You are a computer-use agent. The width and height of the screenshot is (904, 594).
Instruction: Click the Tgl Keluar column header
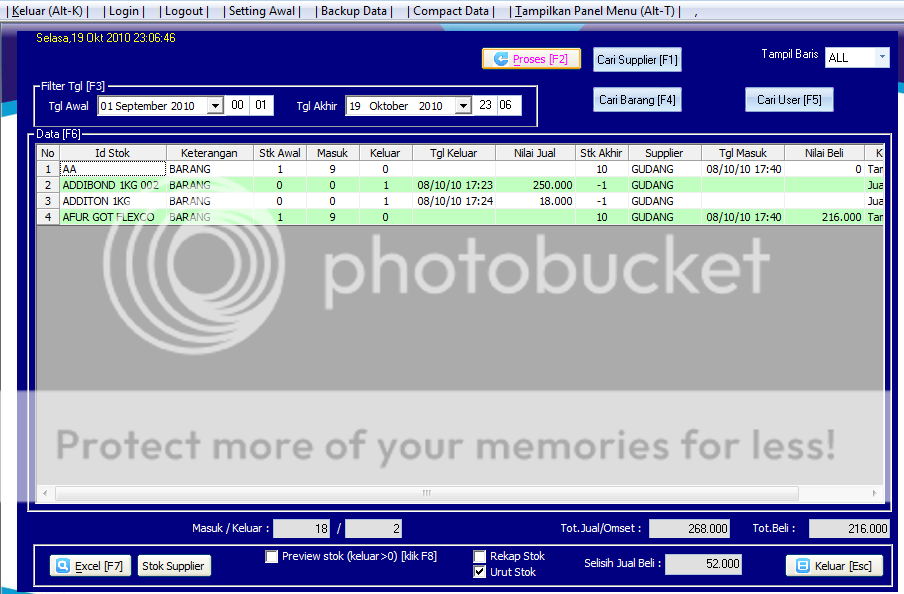point(454,153)
